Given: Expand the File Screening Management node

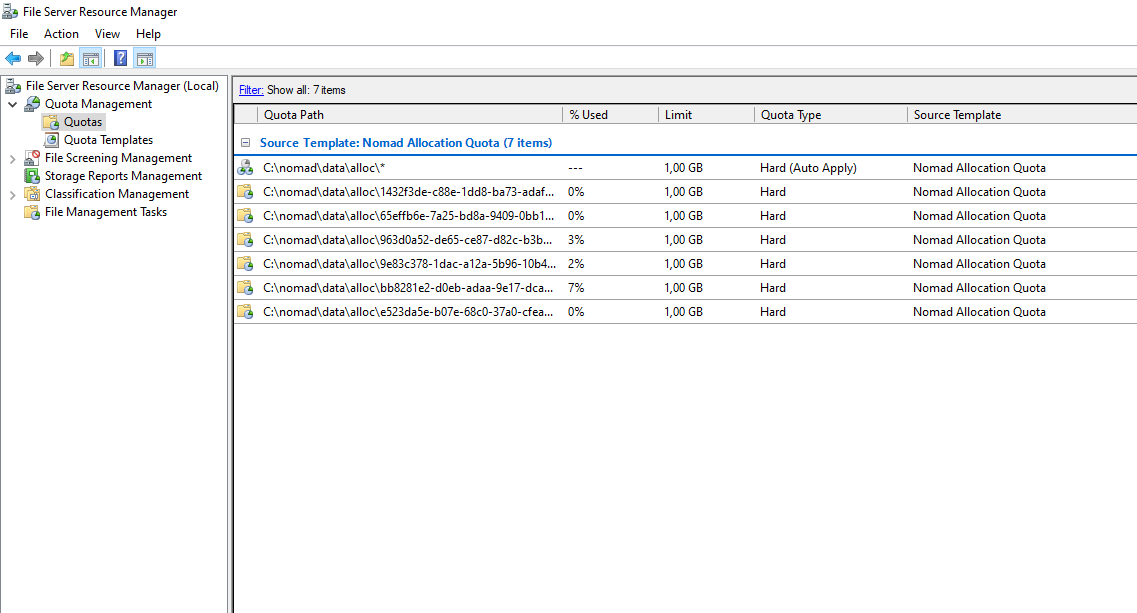Looking at the screenshot, I should 12,158.
